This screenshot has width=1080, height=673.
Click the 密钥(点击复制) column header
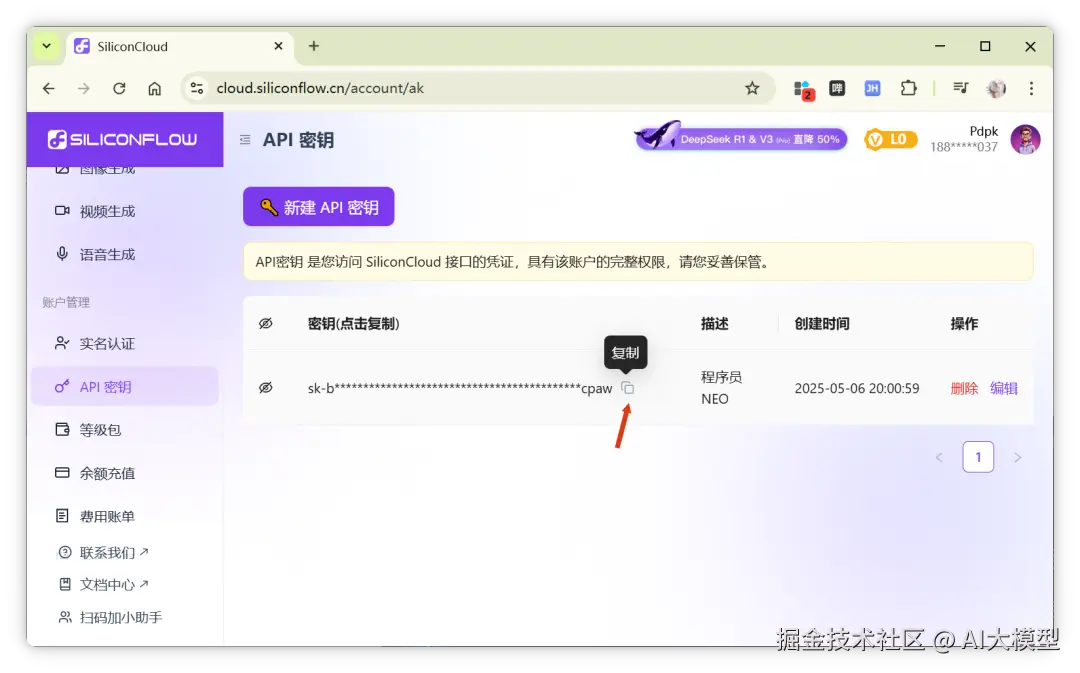tap(353, 324)
